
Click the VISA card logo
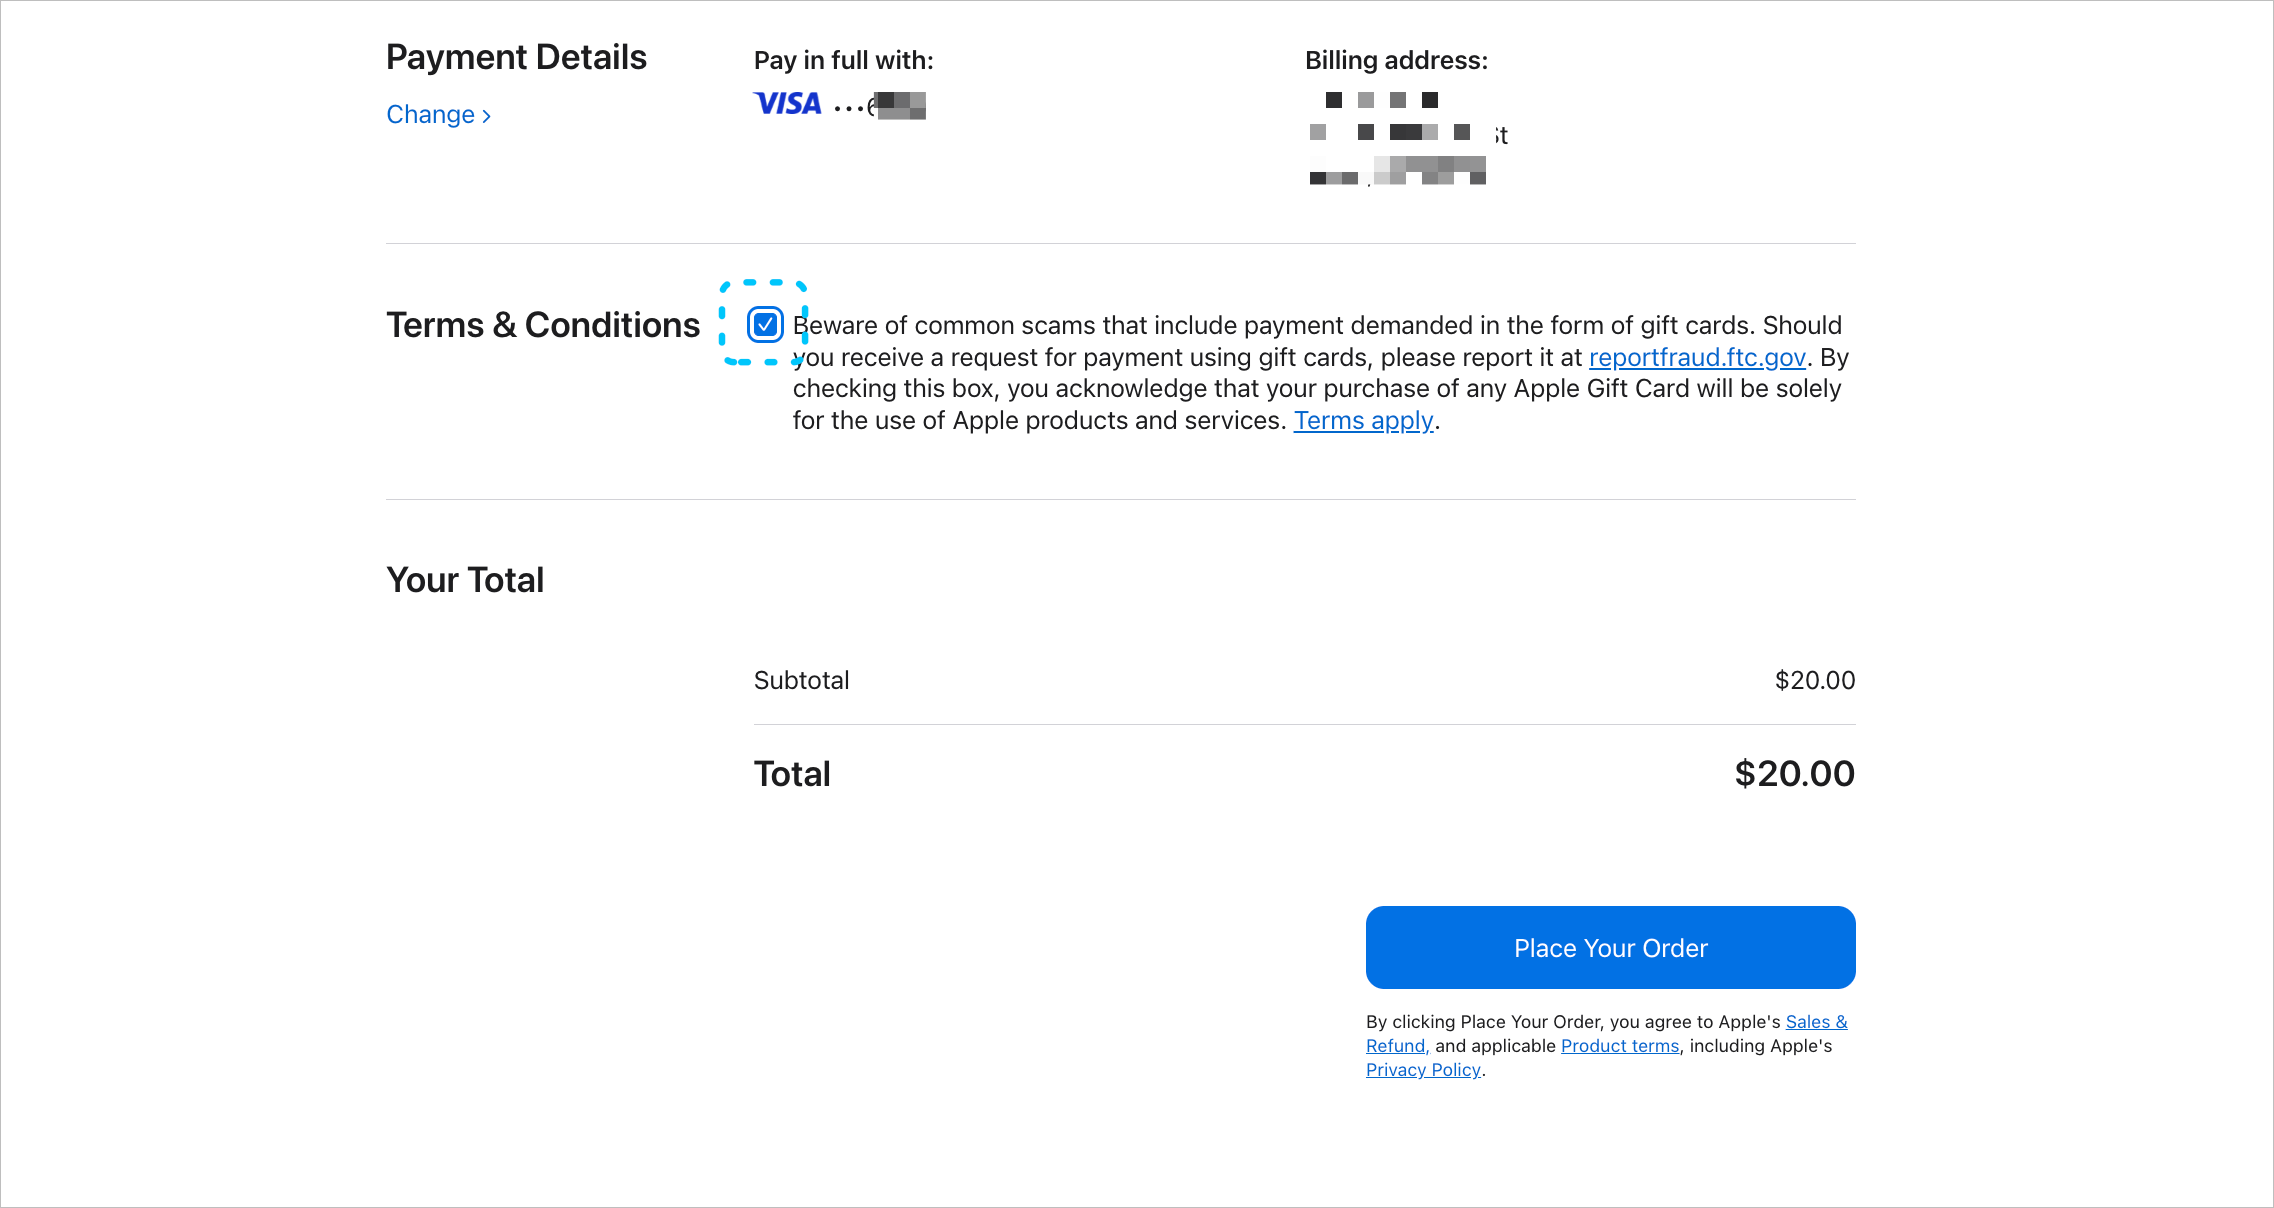coord(787,104)
